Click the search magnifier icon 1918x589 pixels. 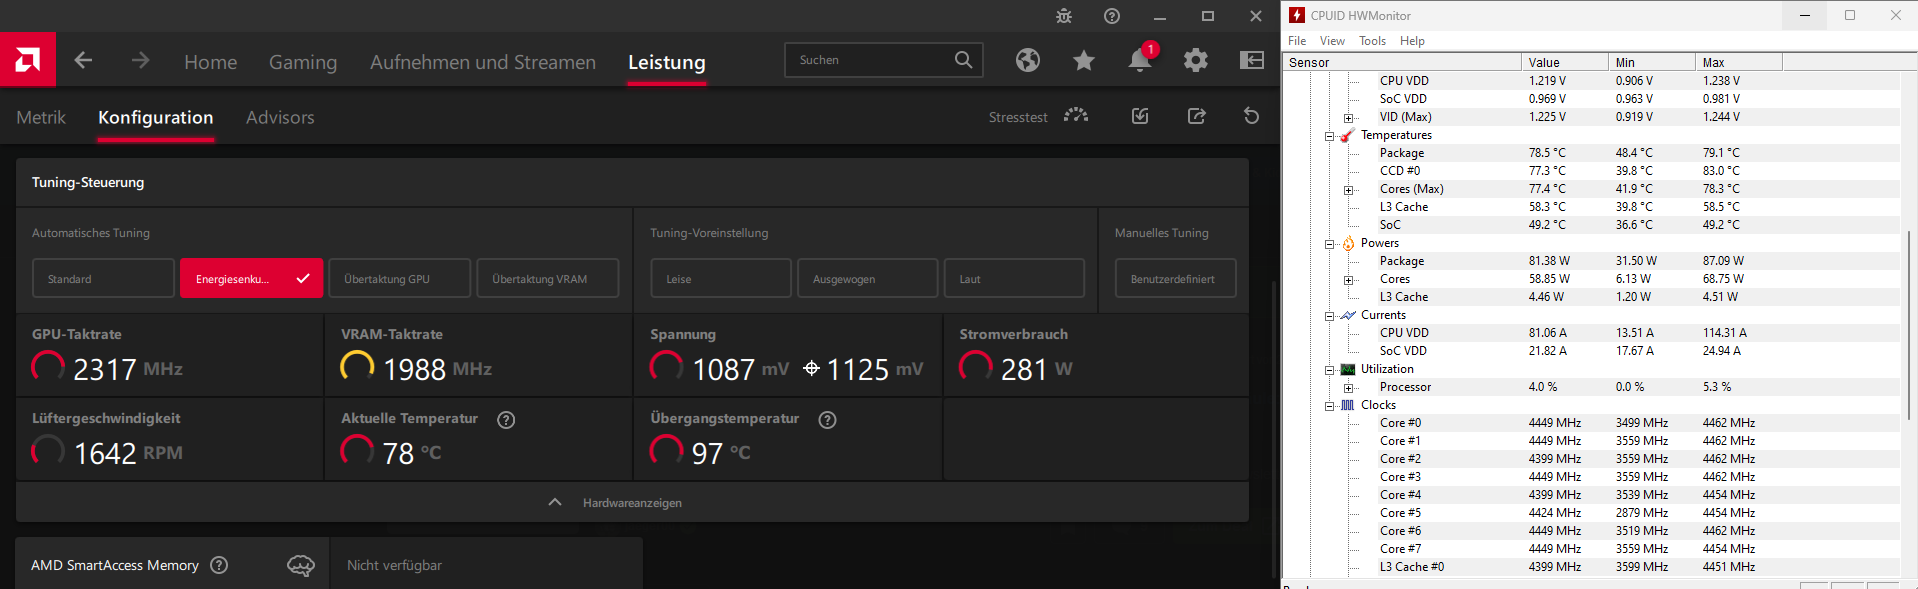[963, 60]
